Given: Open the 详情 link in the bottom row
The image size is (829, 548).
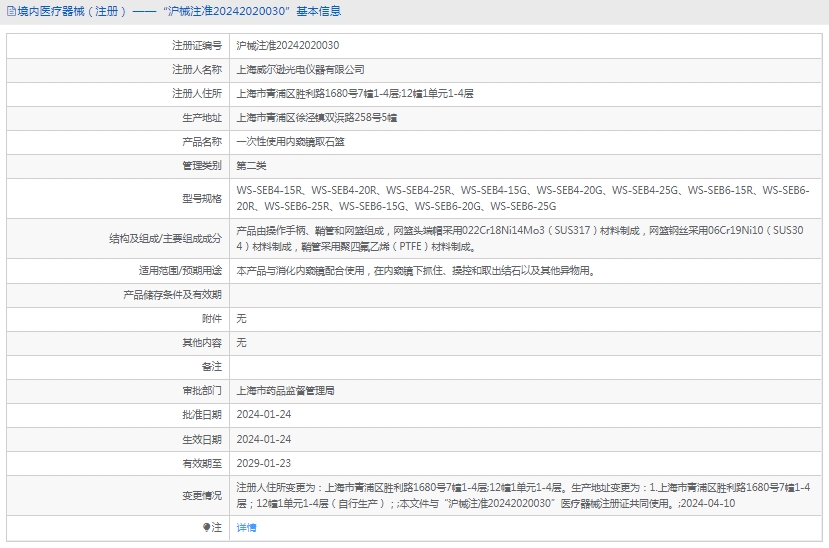Looking at the screenshot, I should click(x=246, y=527).
